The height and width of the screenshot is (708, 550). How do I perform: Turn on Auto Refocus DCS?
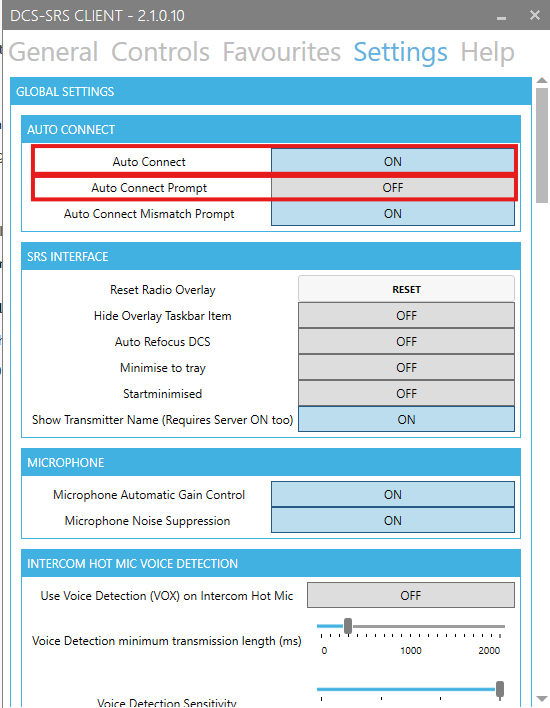point(406,342)
